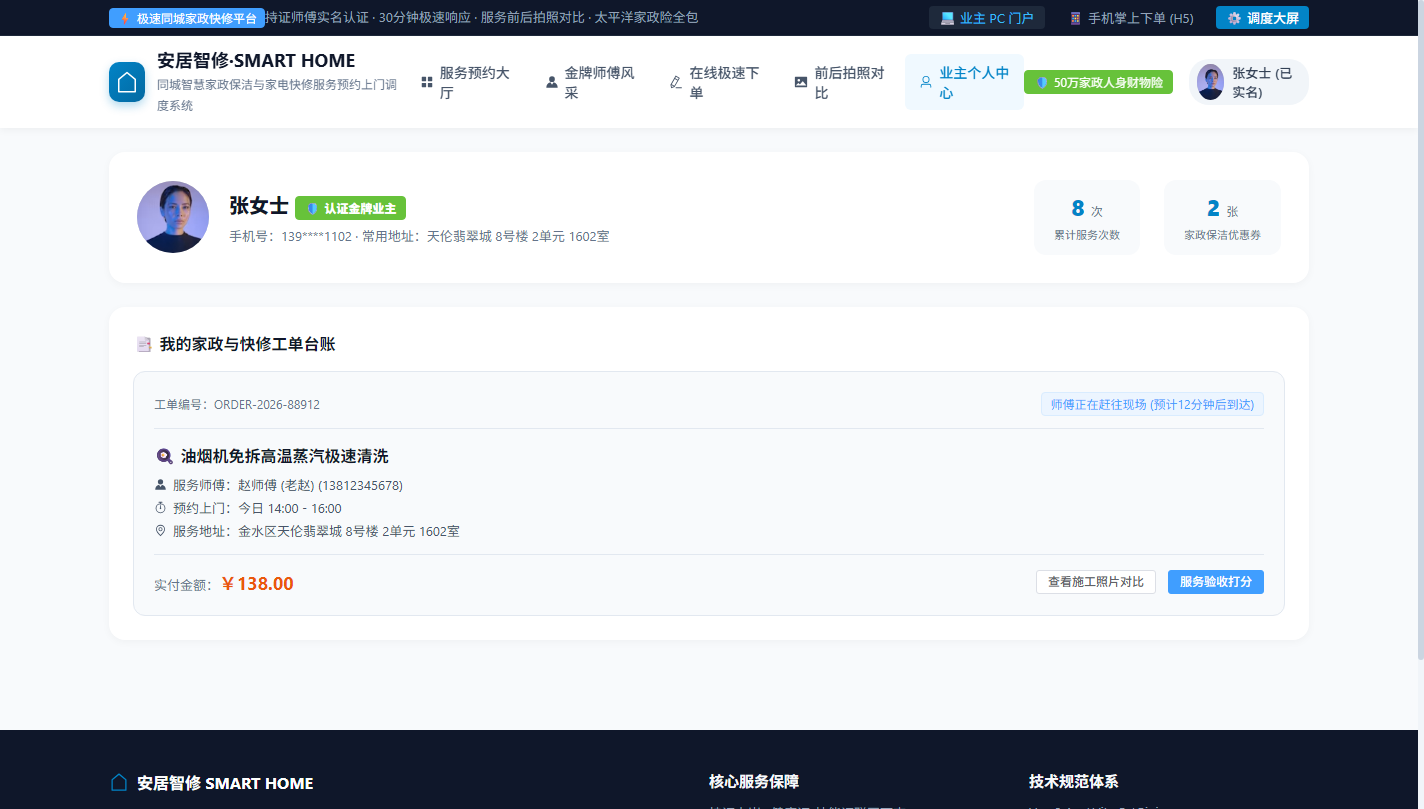Screen dimensions: 1424x809
Task: Click the 累计服务次数 stat card
Action: (x=1087, y=217)
